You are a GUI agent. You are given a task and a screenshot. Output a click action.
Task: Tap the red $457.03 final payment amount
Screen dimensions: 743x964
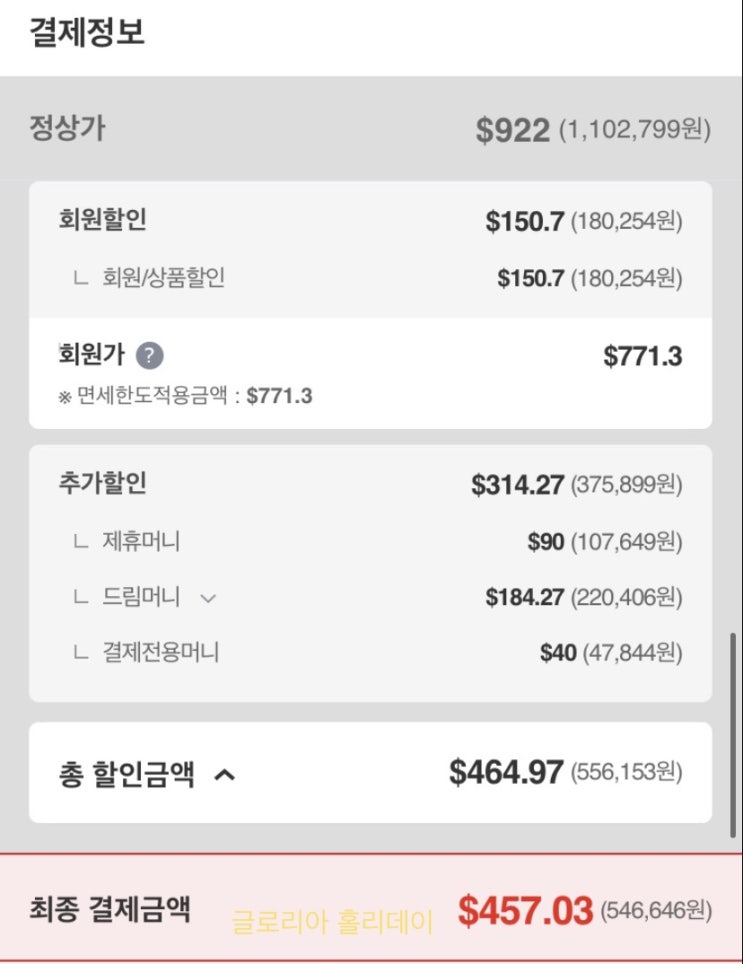tap(526, 910)
